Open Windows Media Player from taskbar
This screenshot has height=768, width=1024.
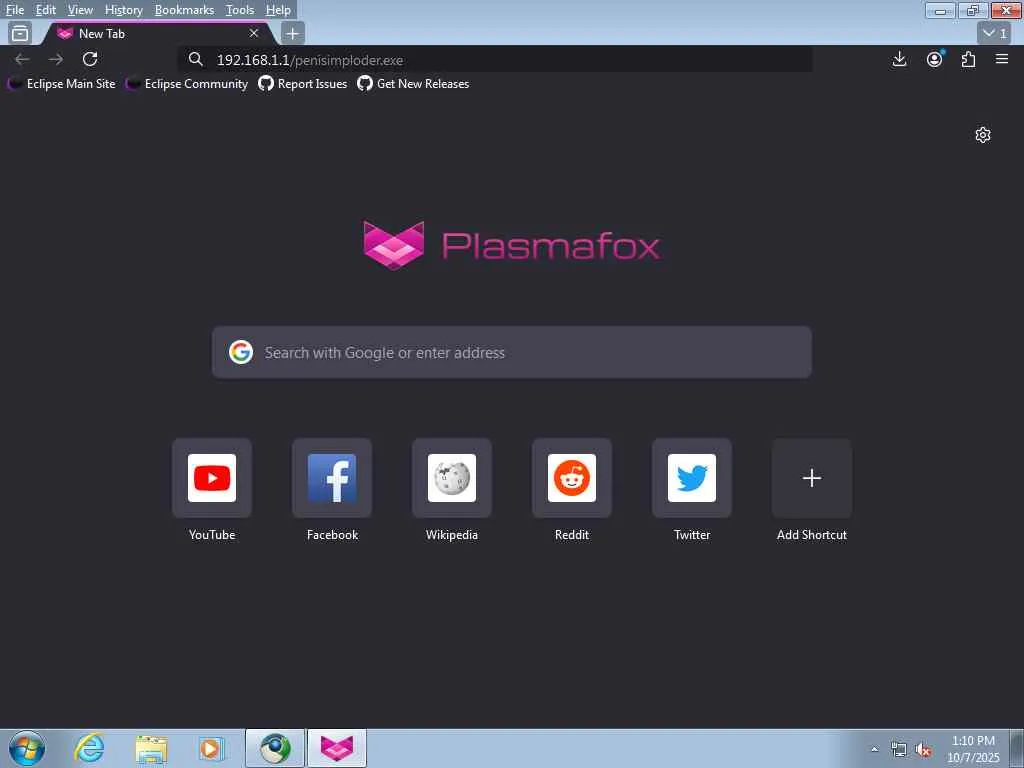point(211,748)
